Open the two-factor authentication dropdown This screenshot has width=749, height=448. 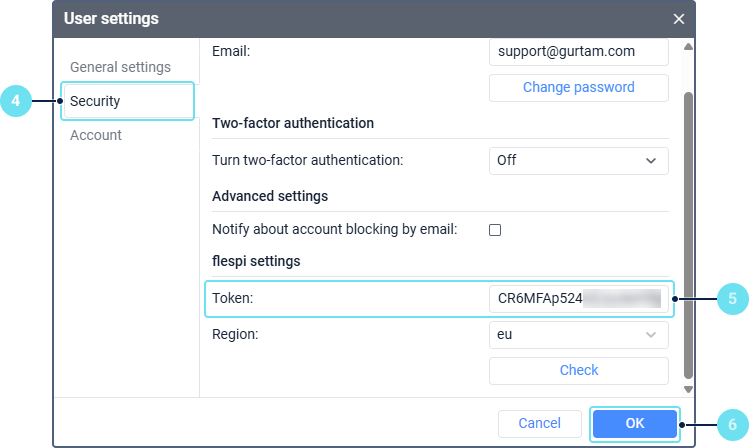(x=578, y=160)
